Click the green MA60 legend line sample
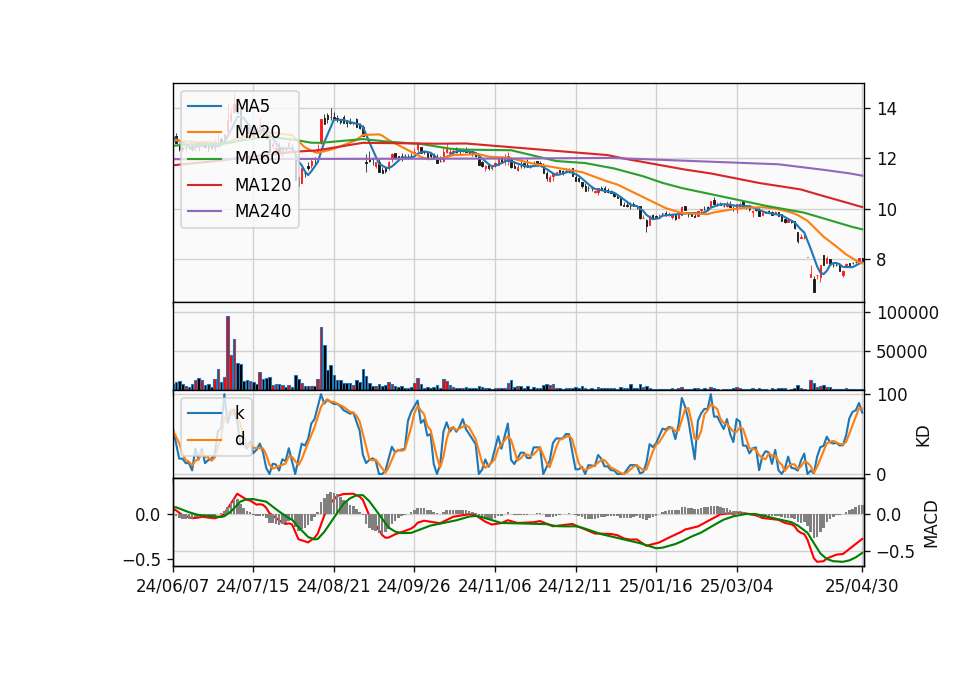 pos(204,159)
